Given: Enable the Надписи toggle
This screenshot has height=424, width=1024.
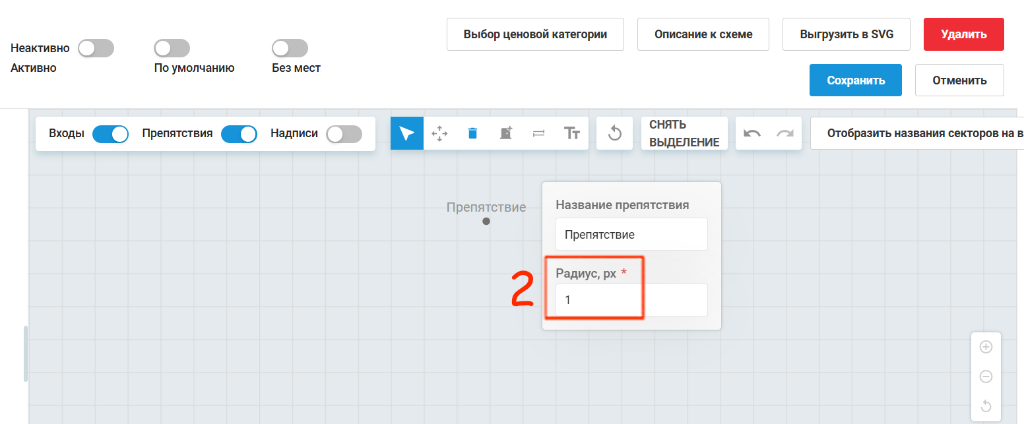Looking at the screenshot, I should [x=344, y=134].
